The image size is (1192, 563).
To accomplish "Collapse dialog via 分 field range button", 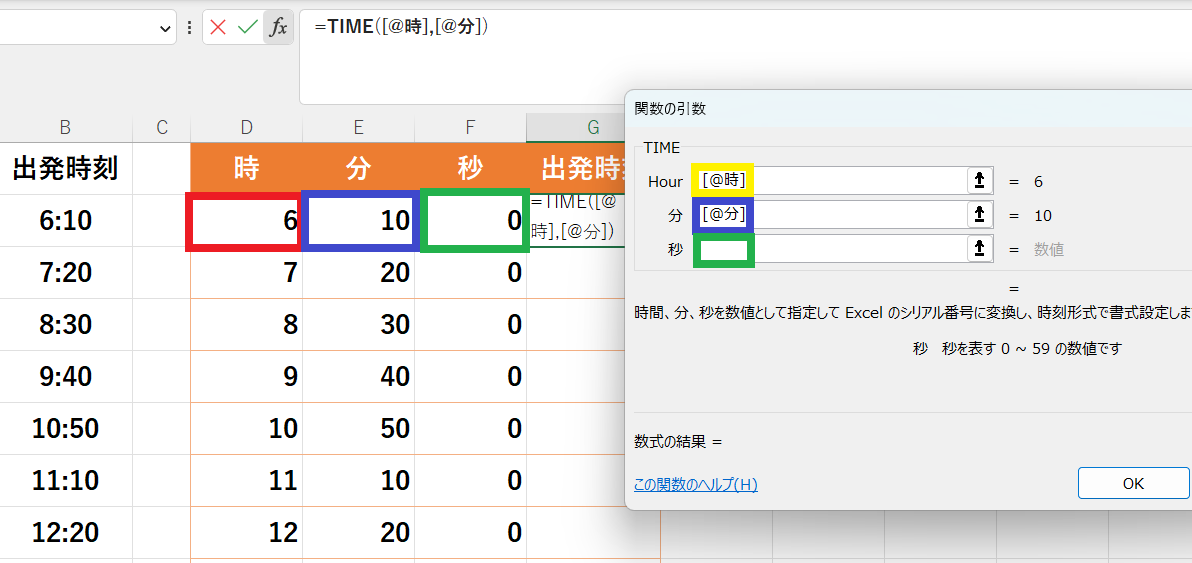I will click(980, 215).
